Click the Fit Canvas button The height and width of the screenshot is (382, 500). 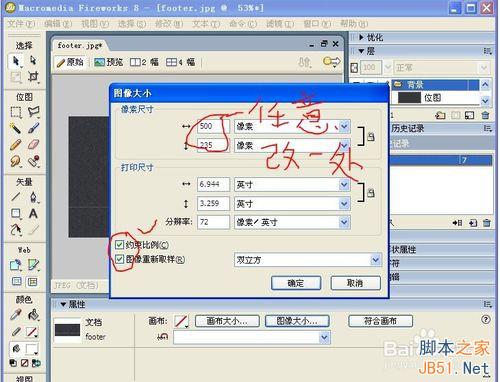click(380, 321)
